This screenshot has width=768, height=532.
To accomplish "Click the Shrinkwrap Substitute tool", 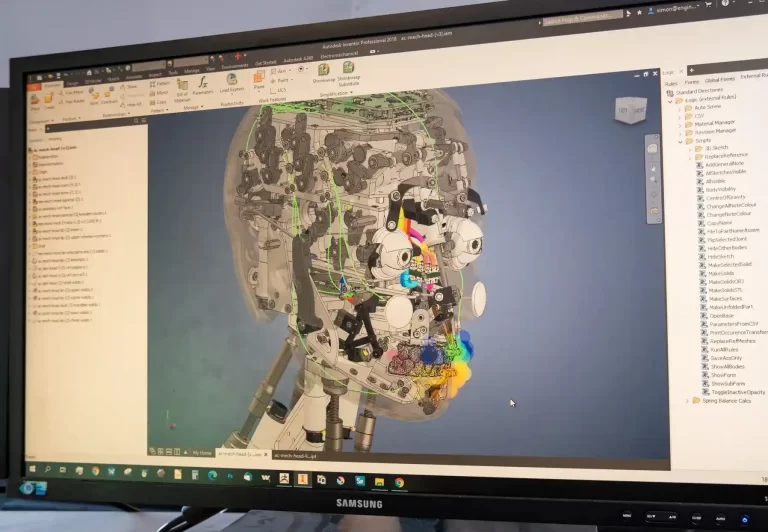I will [x=349, y=73].
